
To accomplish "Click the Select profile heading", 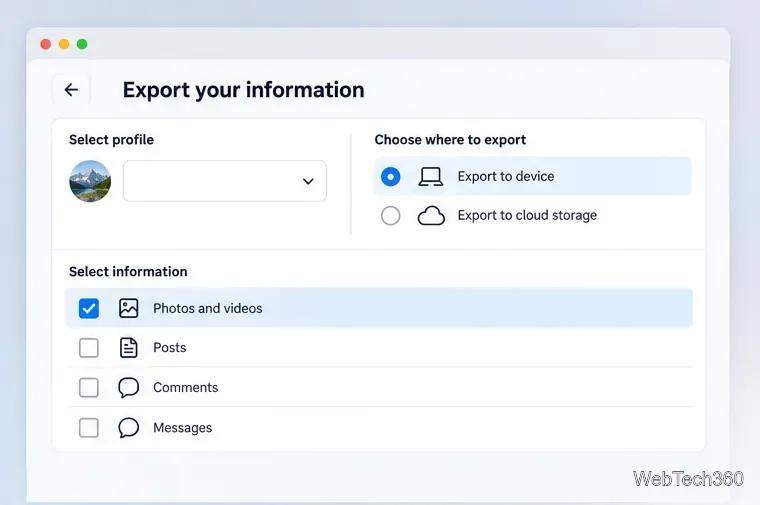I will coord(111,140).
